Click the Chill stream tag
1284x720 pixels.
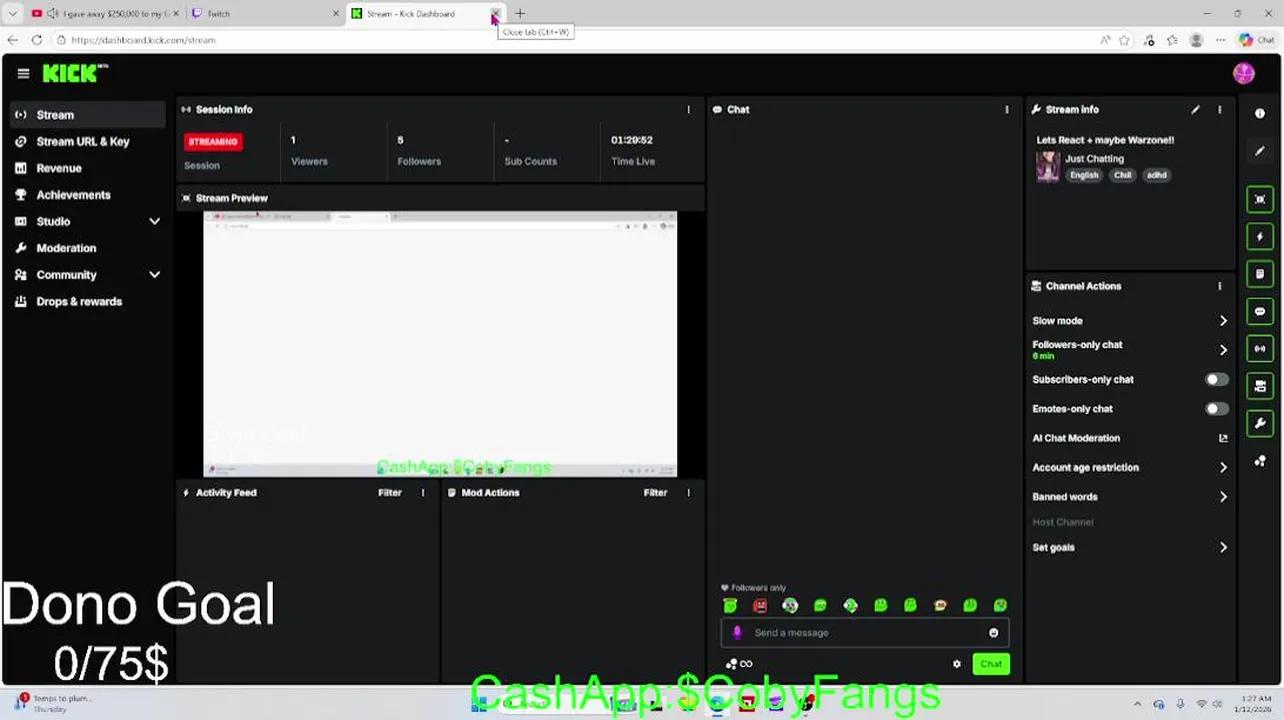pos(1122,175)
